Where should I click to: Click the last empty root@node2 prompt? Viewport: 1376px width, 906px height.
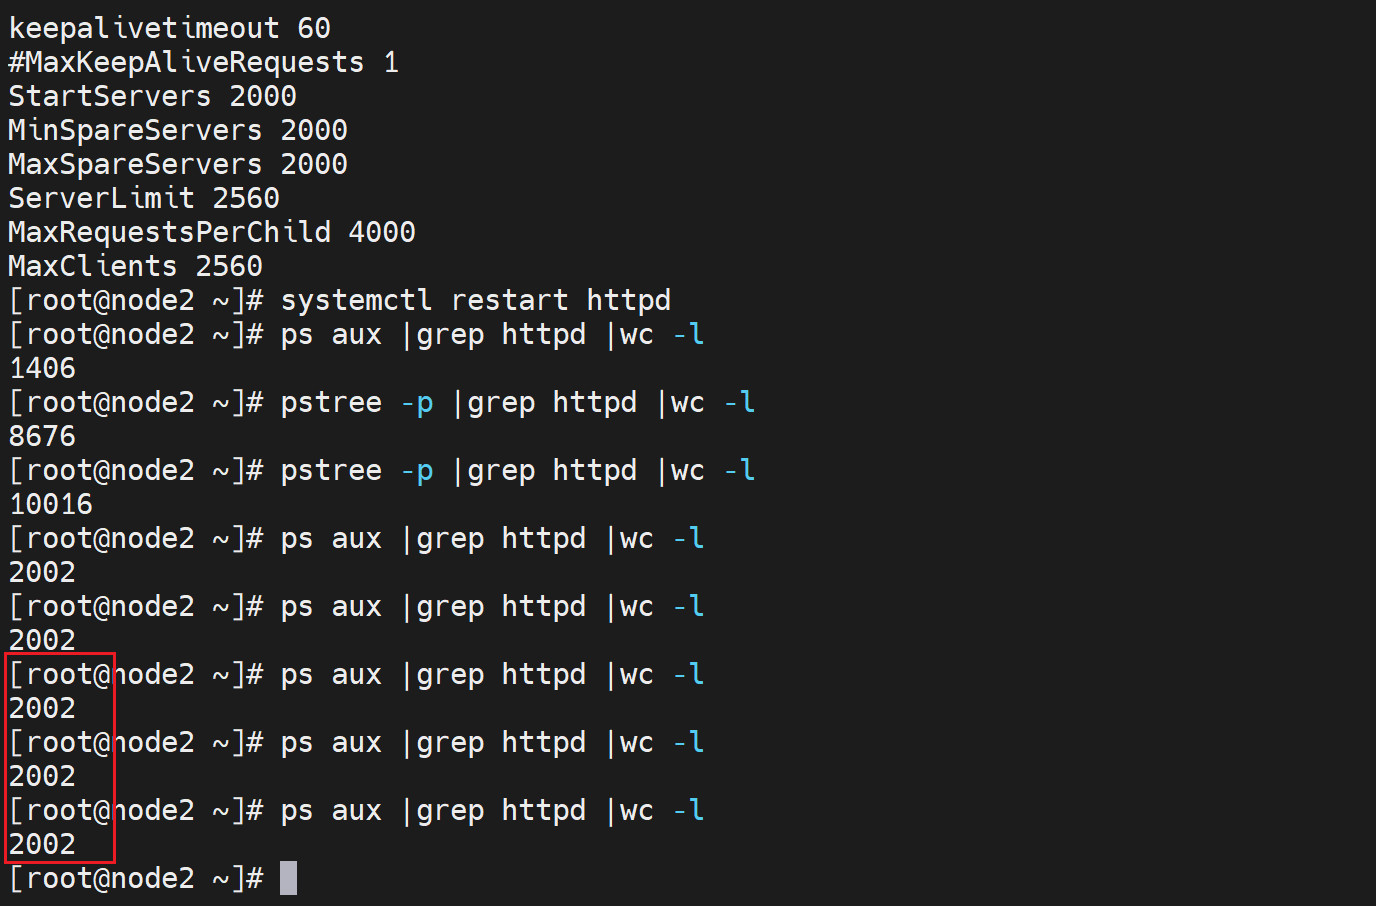tap(135, 878)
